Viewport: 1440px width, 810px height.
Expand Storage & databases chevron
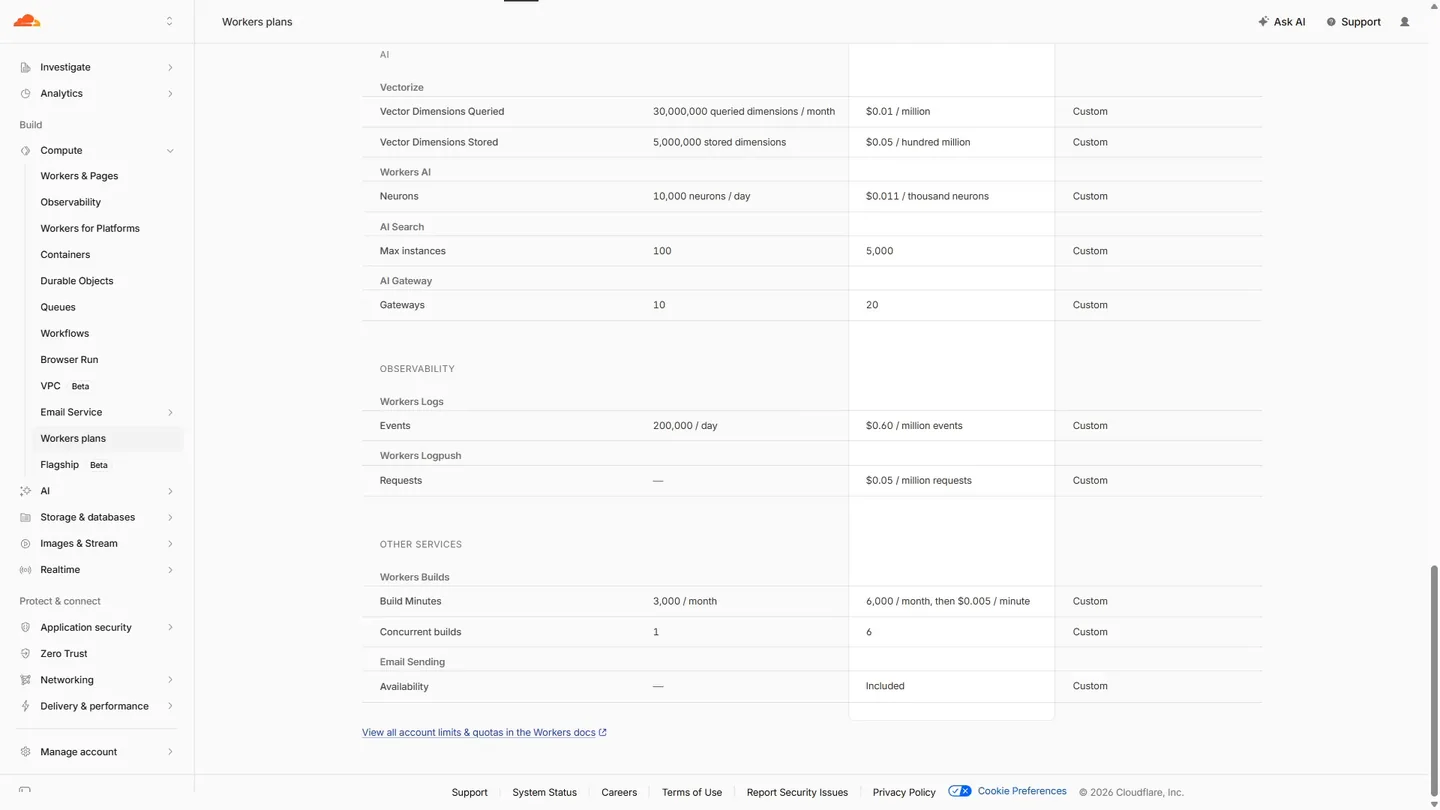click(x=170, y=517)
